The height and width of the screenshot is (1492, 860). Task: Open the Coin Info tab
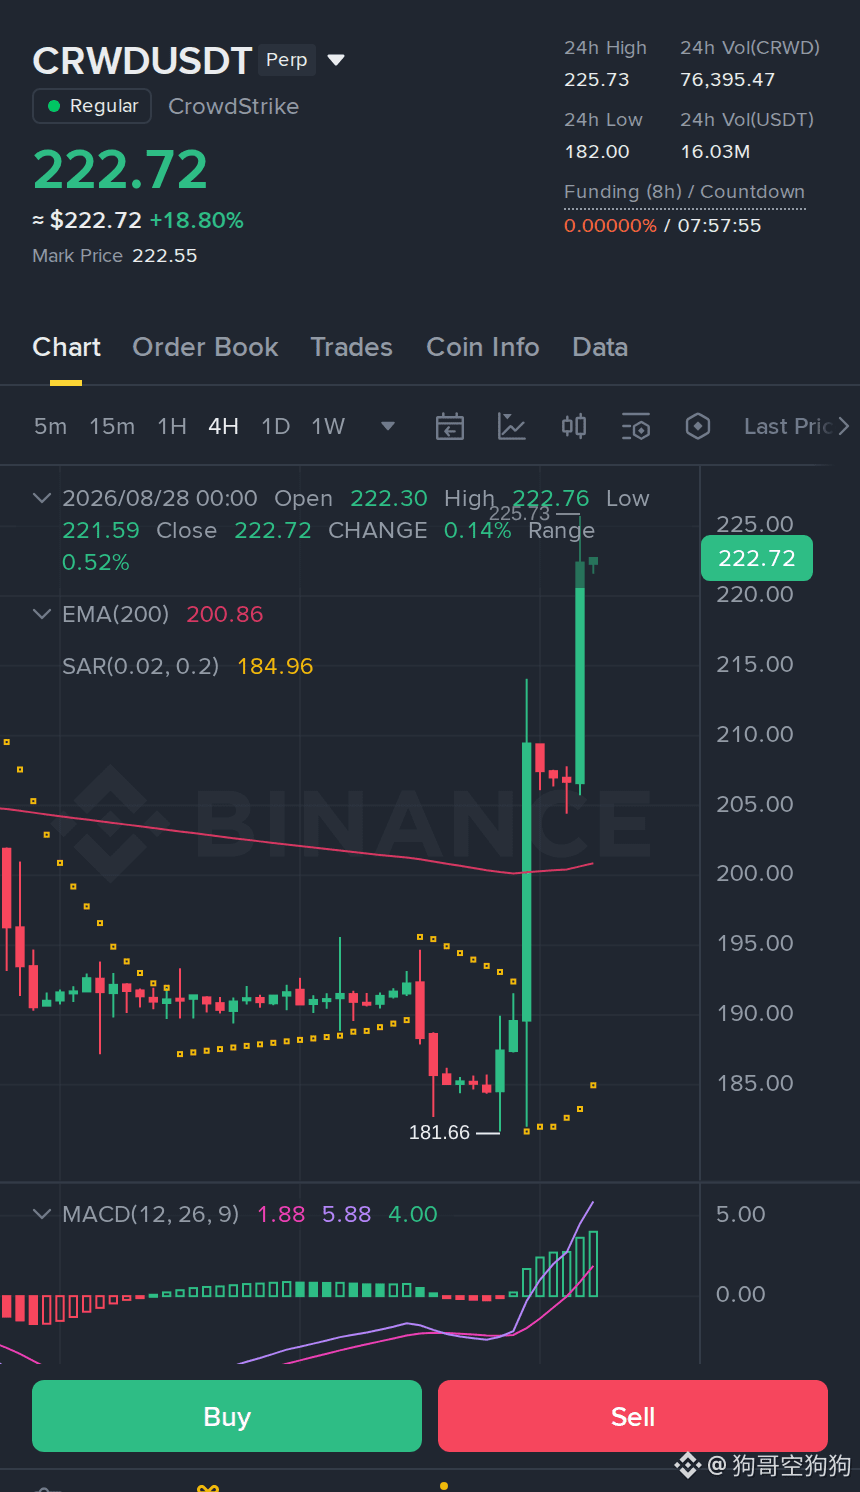[483, 347]
